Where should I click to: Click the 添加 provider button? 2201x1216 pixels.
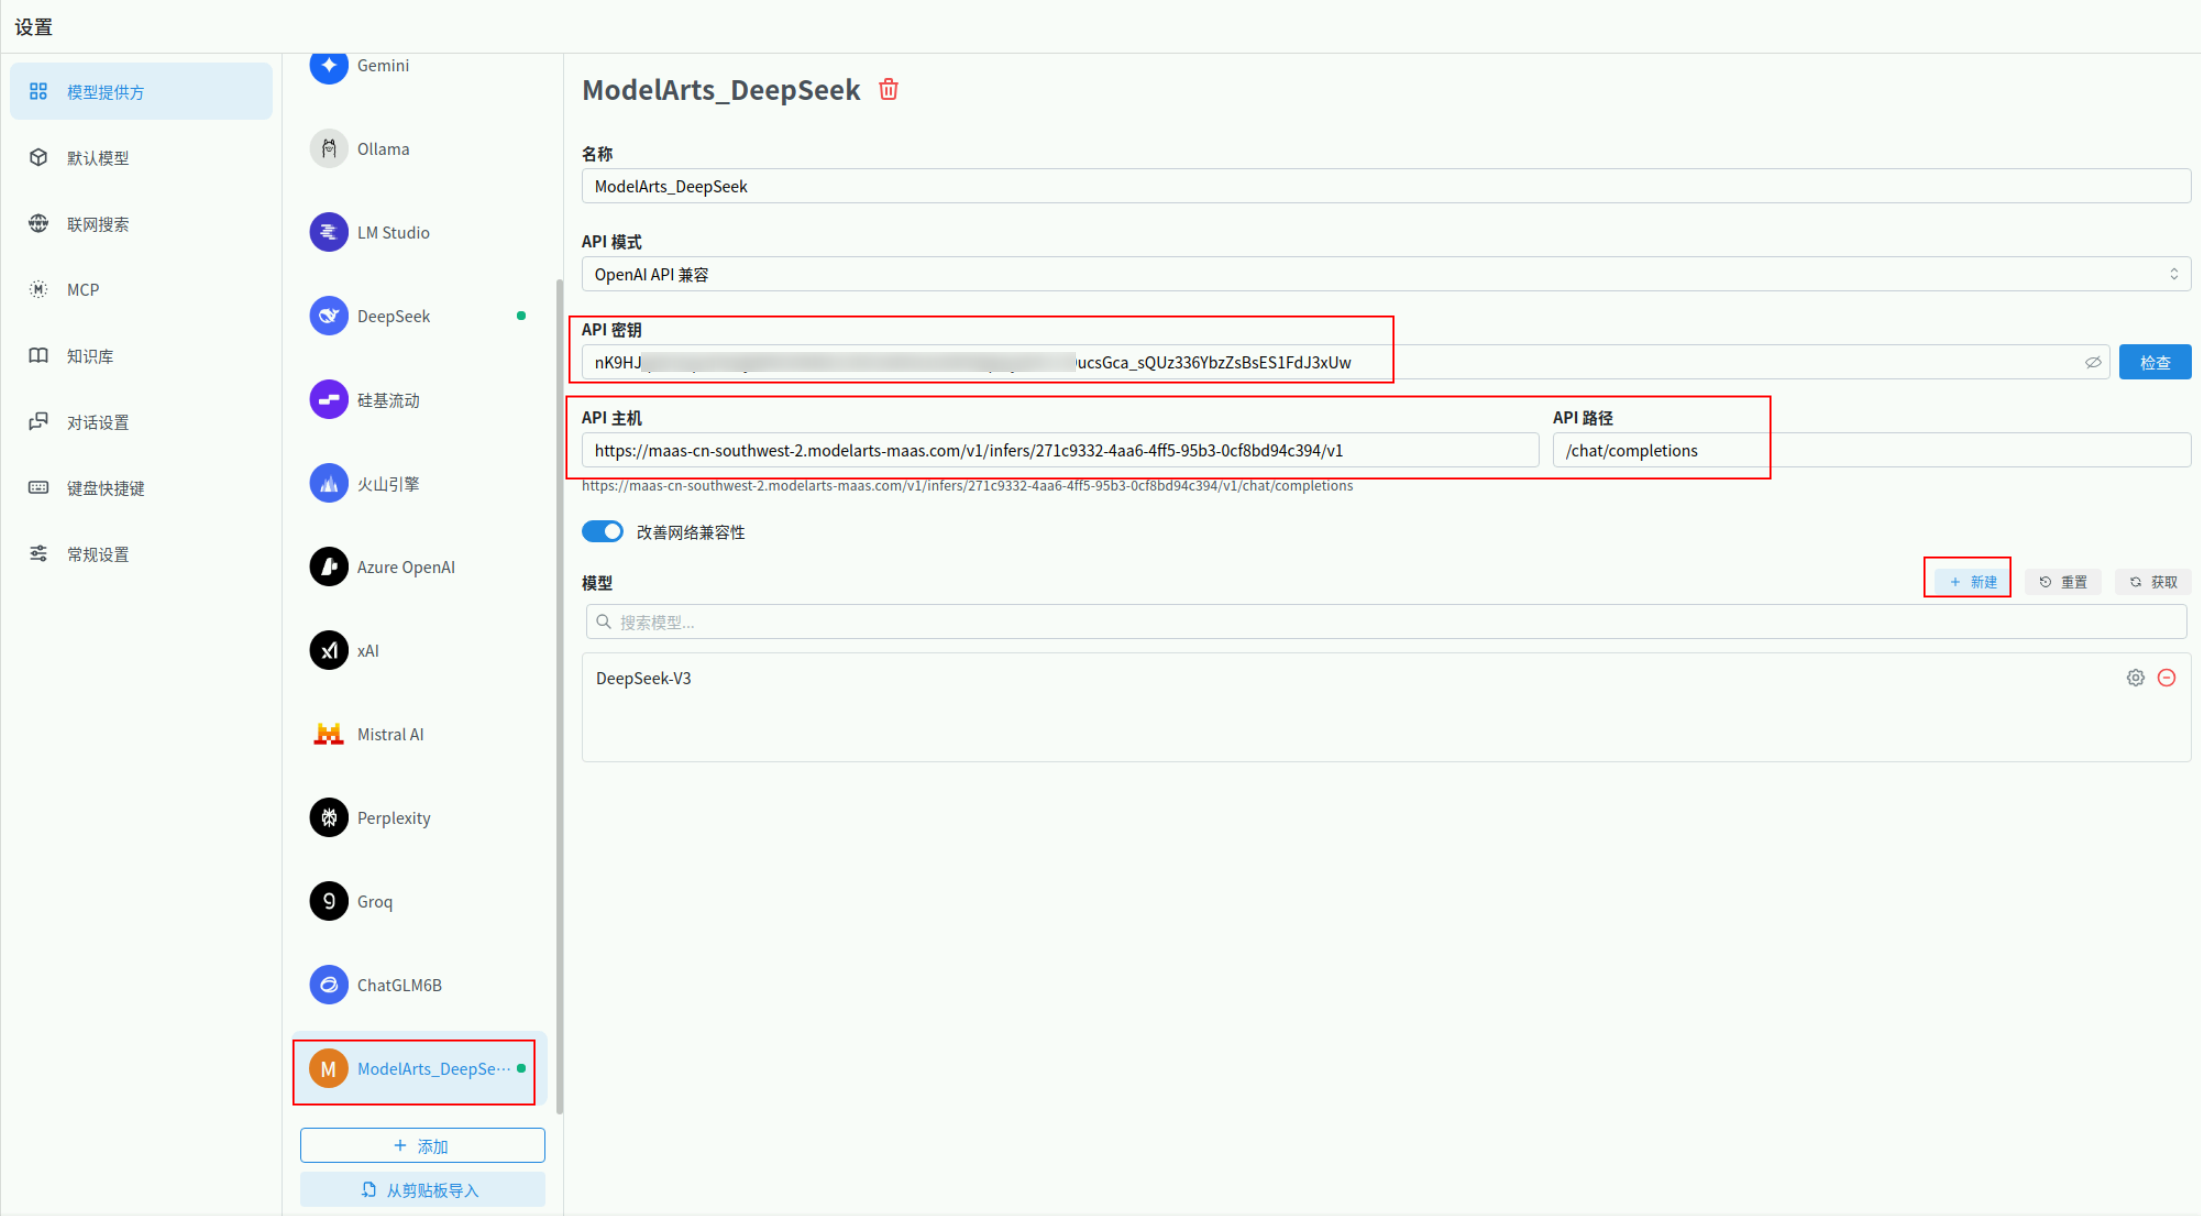coord(422,1146)
